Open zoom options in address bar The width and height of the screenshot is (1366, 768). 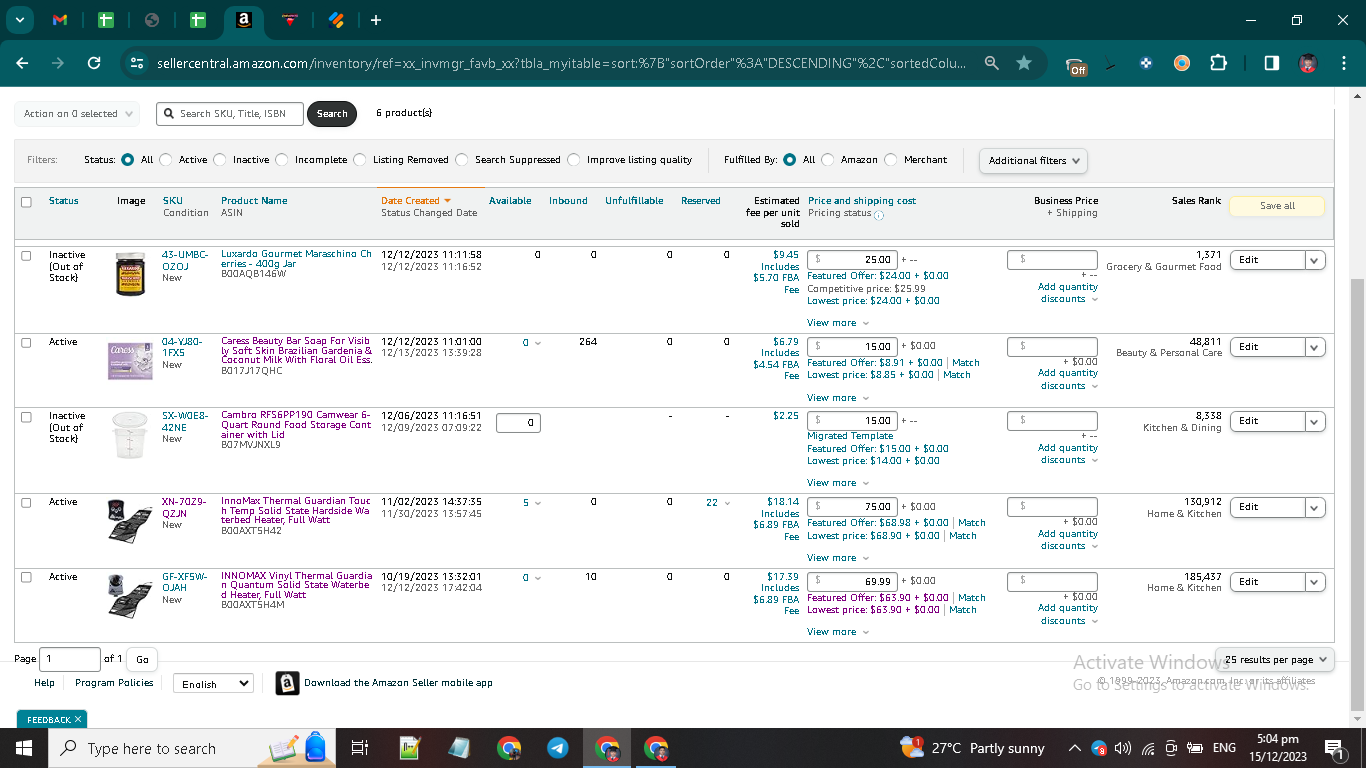click(991, 63)
